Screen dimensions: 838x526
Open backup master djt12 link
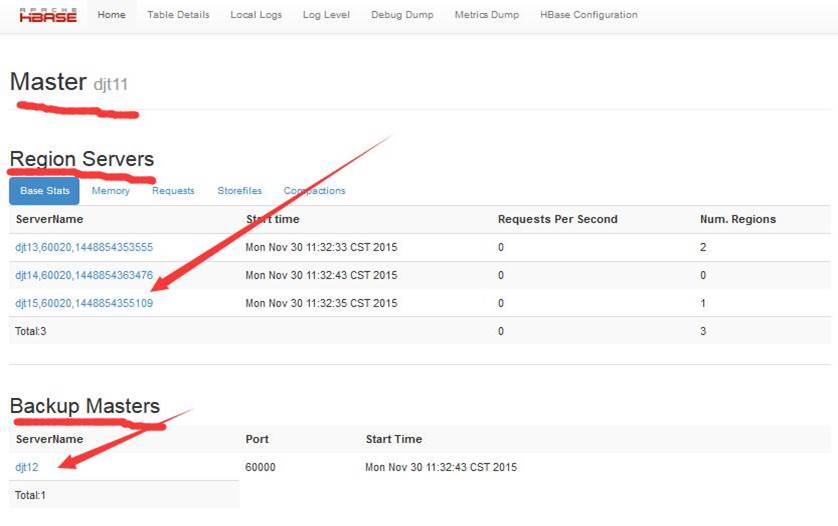coord(27,467)
